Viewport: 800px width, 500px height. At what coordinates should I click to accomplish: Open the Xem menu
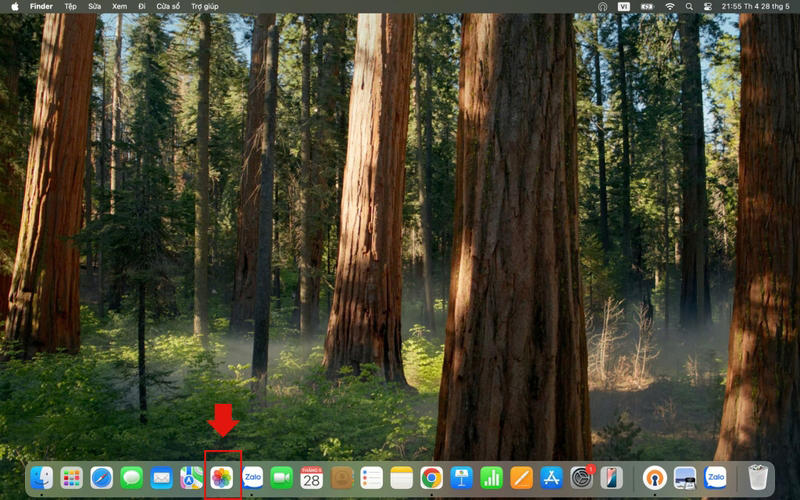[119, 7]
